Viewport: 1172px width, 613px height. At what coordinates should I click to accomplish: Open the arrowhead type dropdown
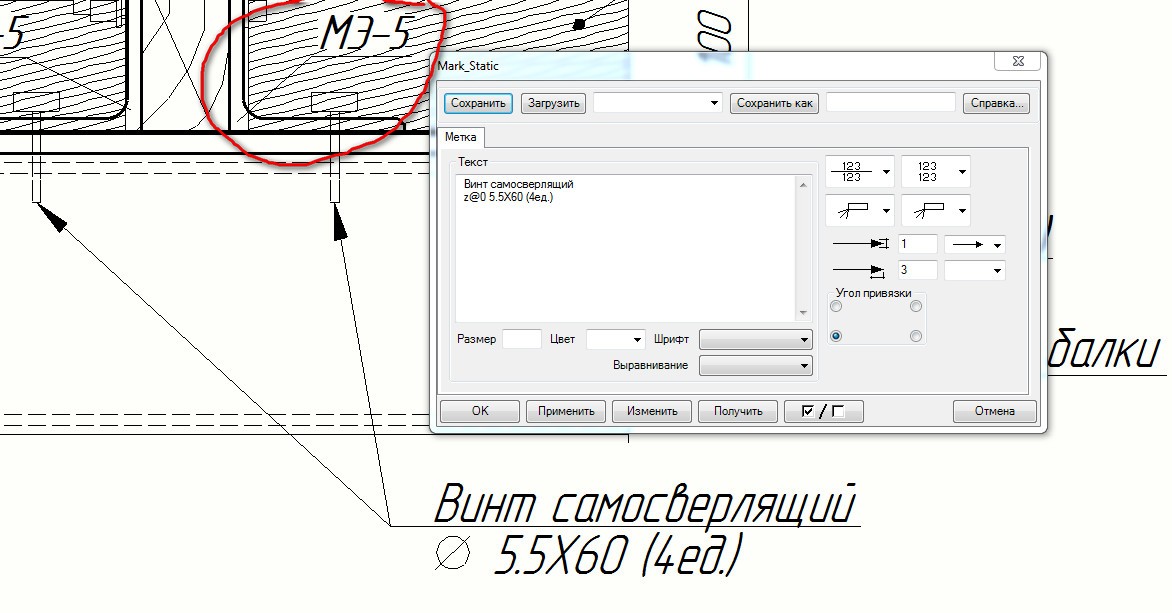click(975, 244)
